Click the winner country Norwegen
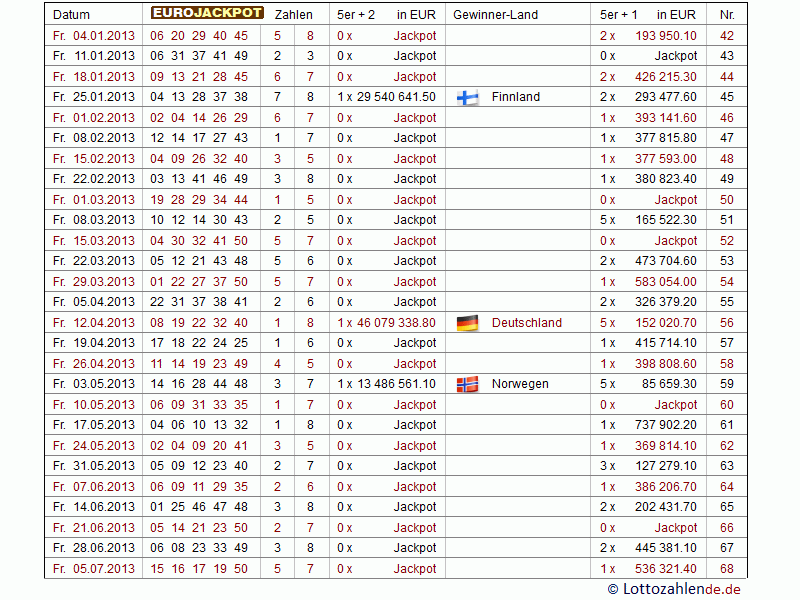This screenshot has height=600, width=800. click(520, 384)
